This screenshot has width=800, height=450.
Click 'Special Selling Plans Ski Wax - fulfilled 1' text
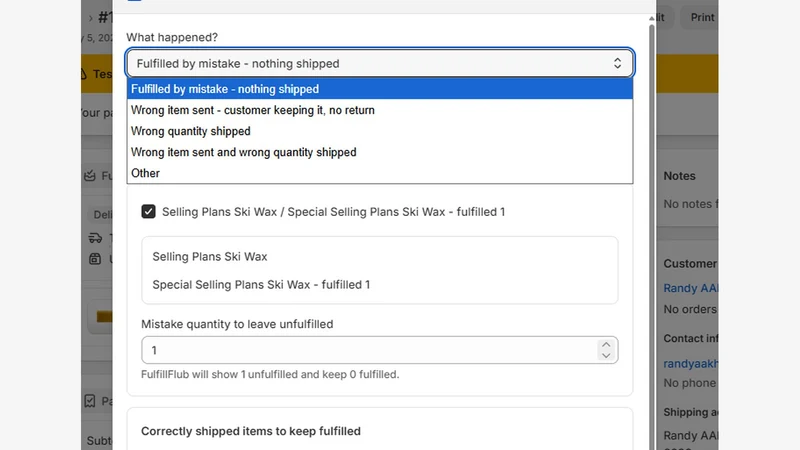coord(261,284)
